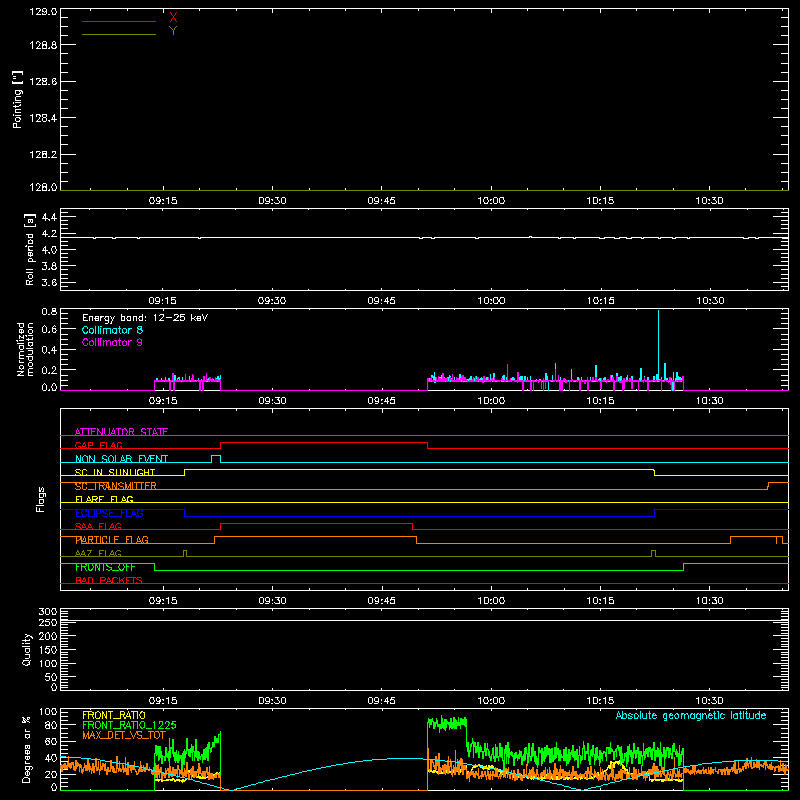Click the '150' quality tick label
The height and width of the screenshot is (800, 800).
(48, 650)
